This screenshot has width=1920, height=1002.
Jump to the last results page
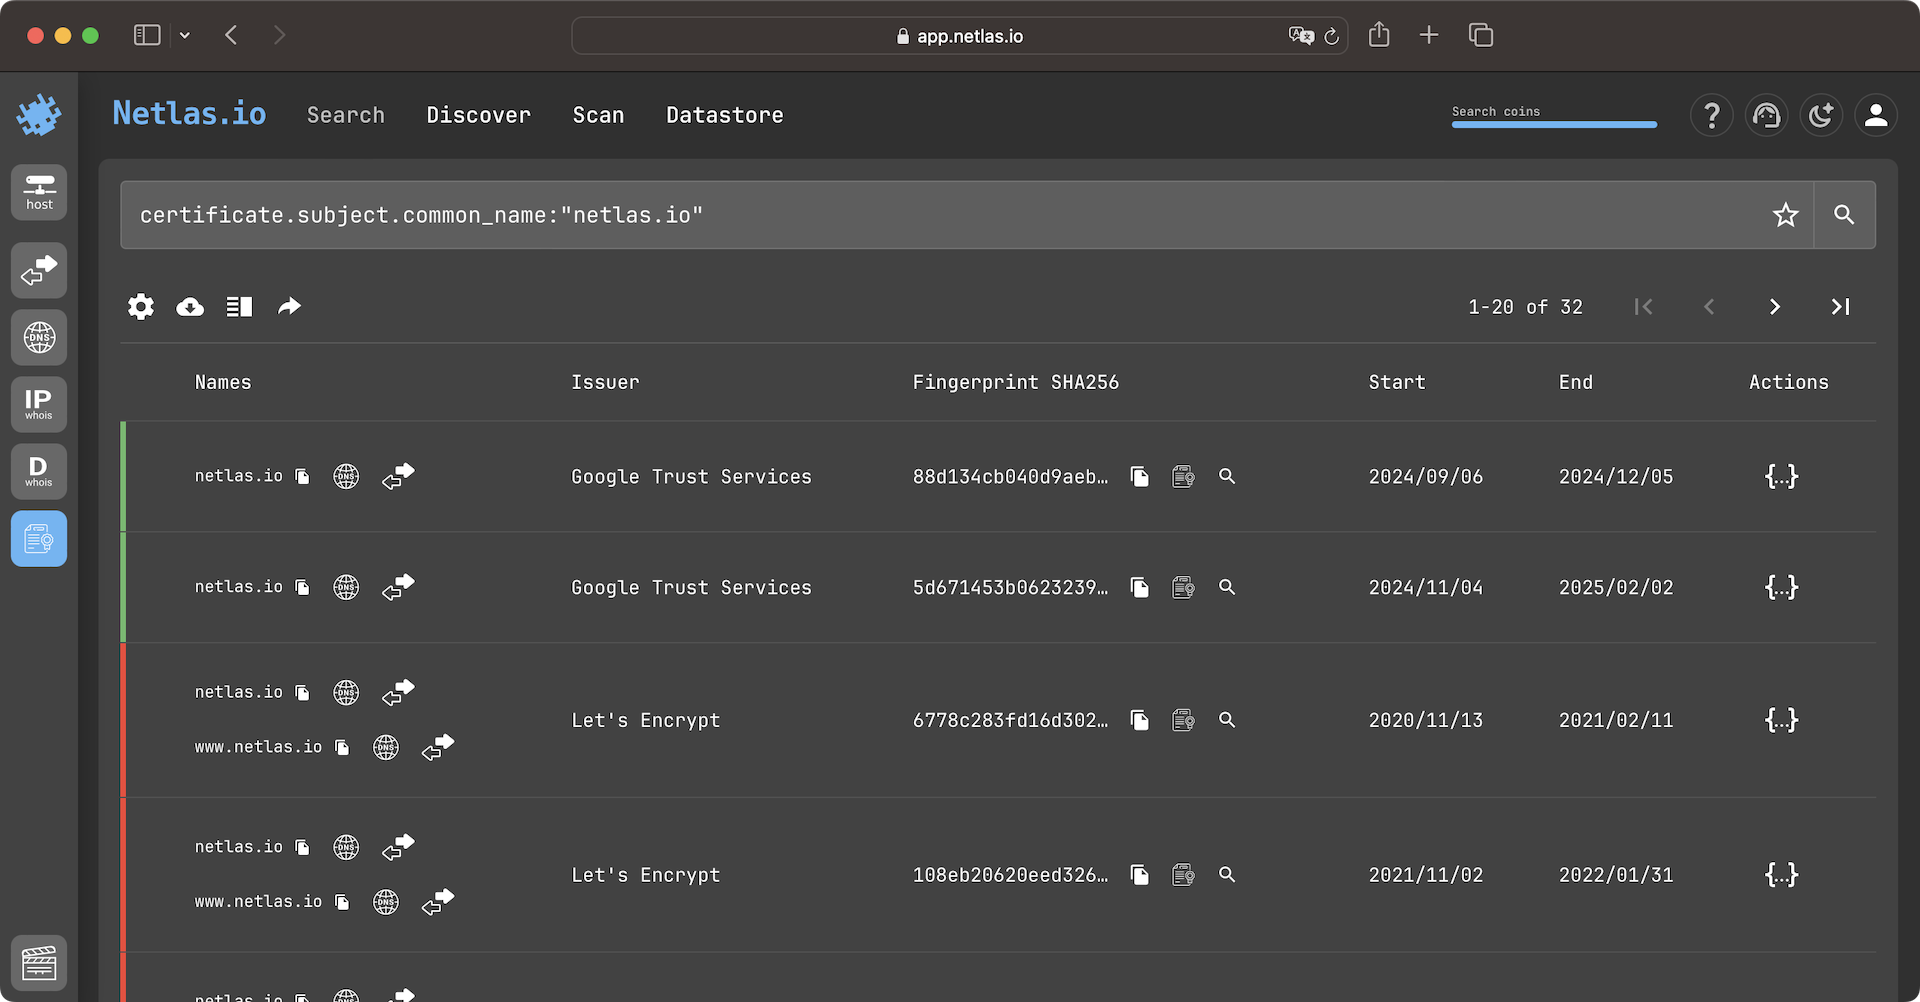point(1841,306)
